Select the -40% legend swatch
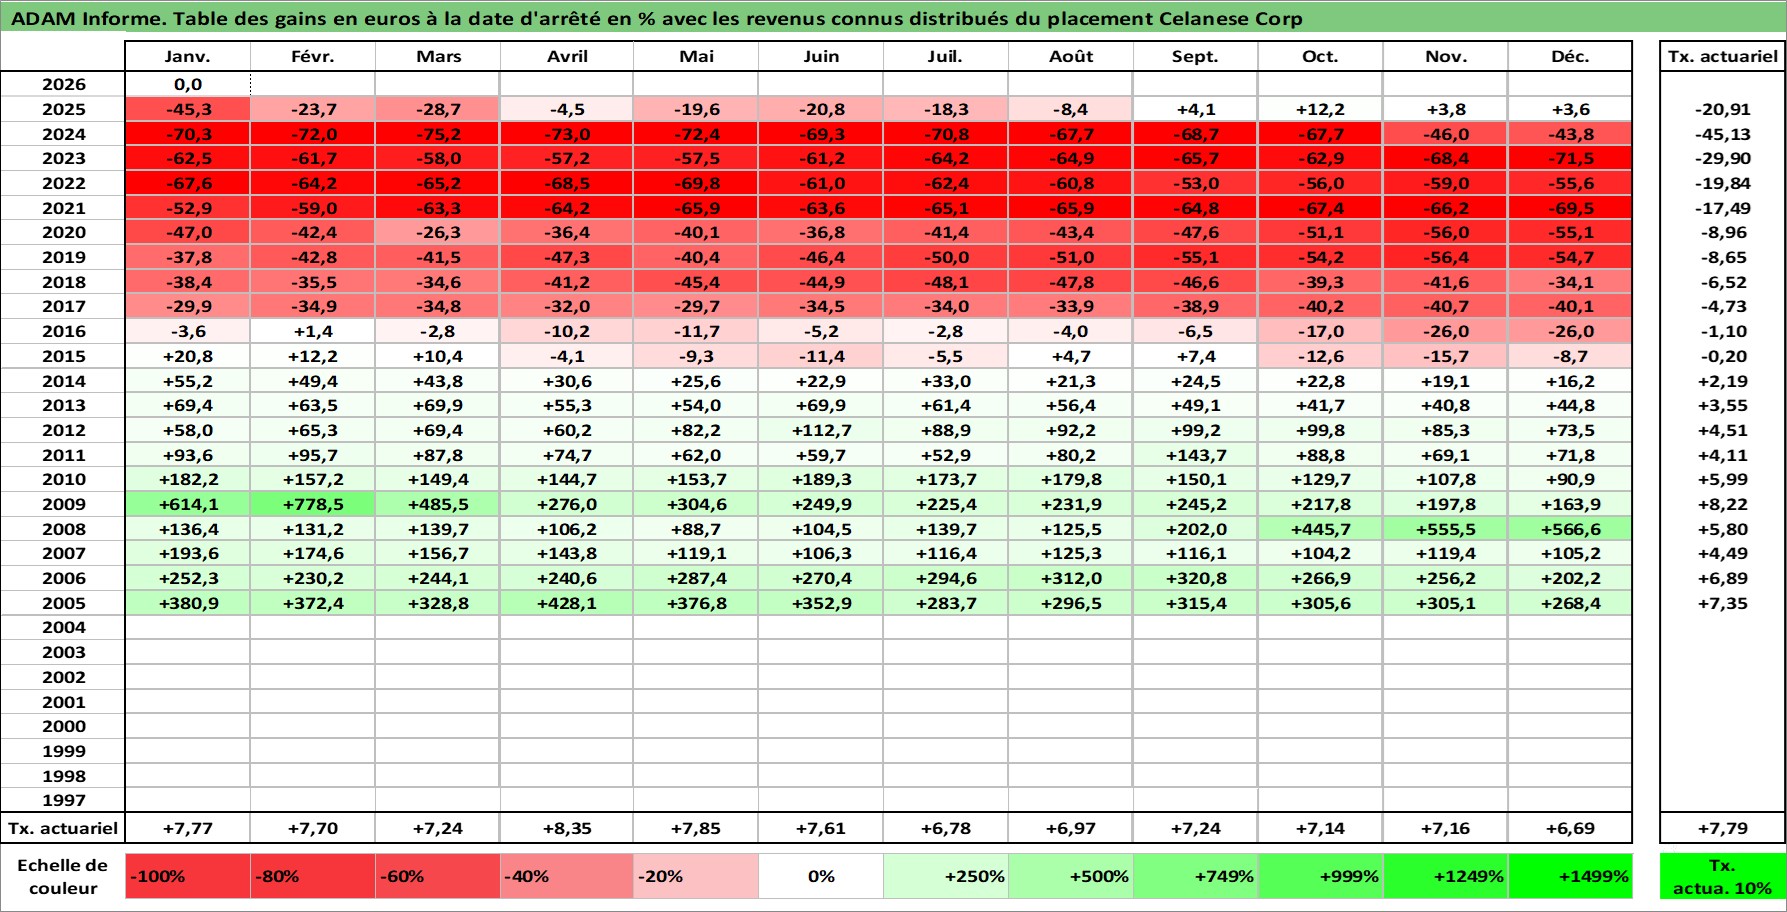1787x912 pixels. [566, 876]
